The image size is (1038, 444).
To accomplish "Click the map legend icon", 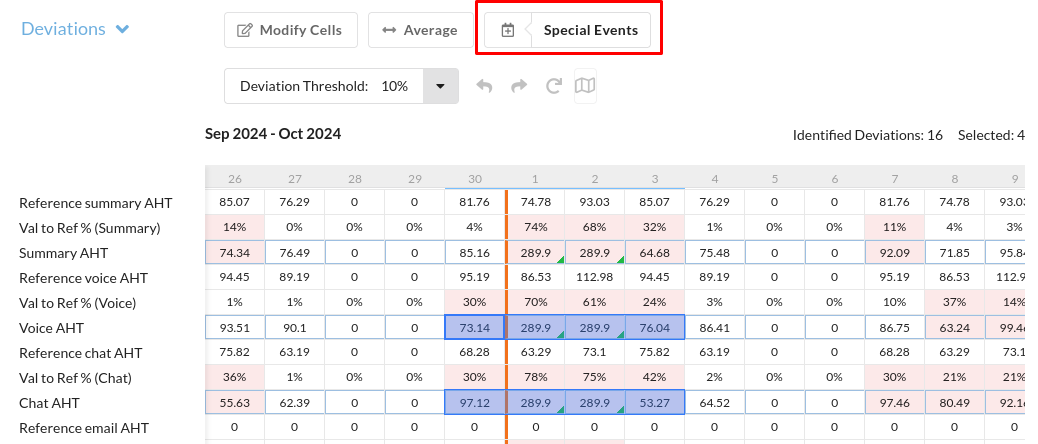I will (585, 86).
